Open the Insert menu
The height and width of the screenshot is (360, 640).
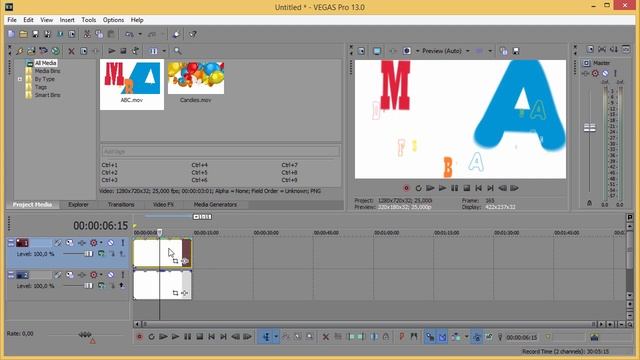click(x=67, y=20)
